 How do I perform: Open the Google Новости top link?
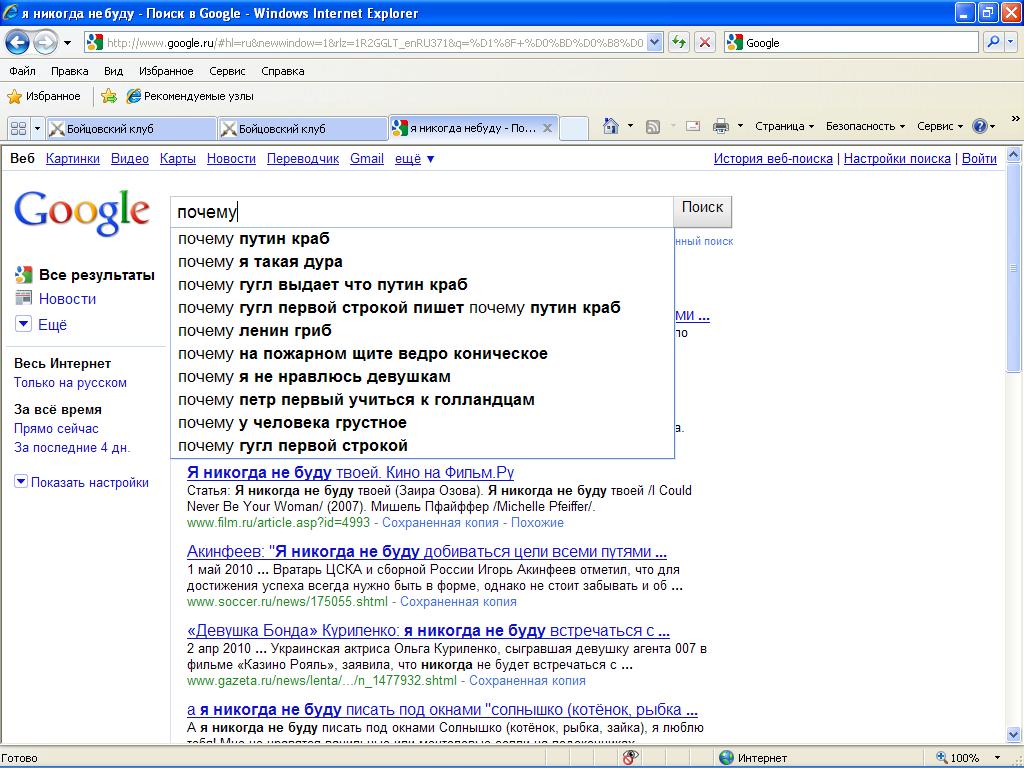tap(231, 159)
